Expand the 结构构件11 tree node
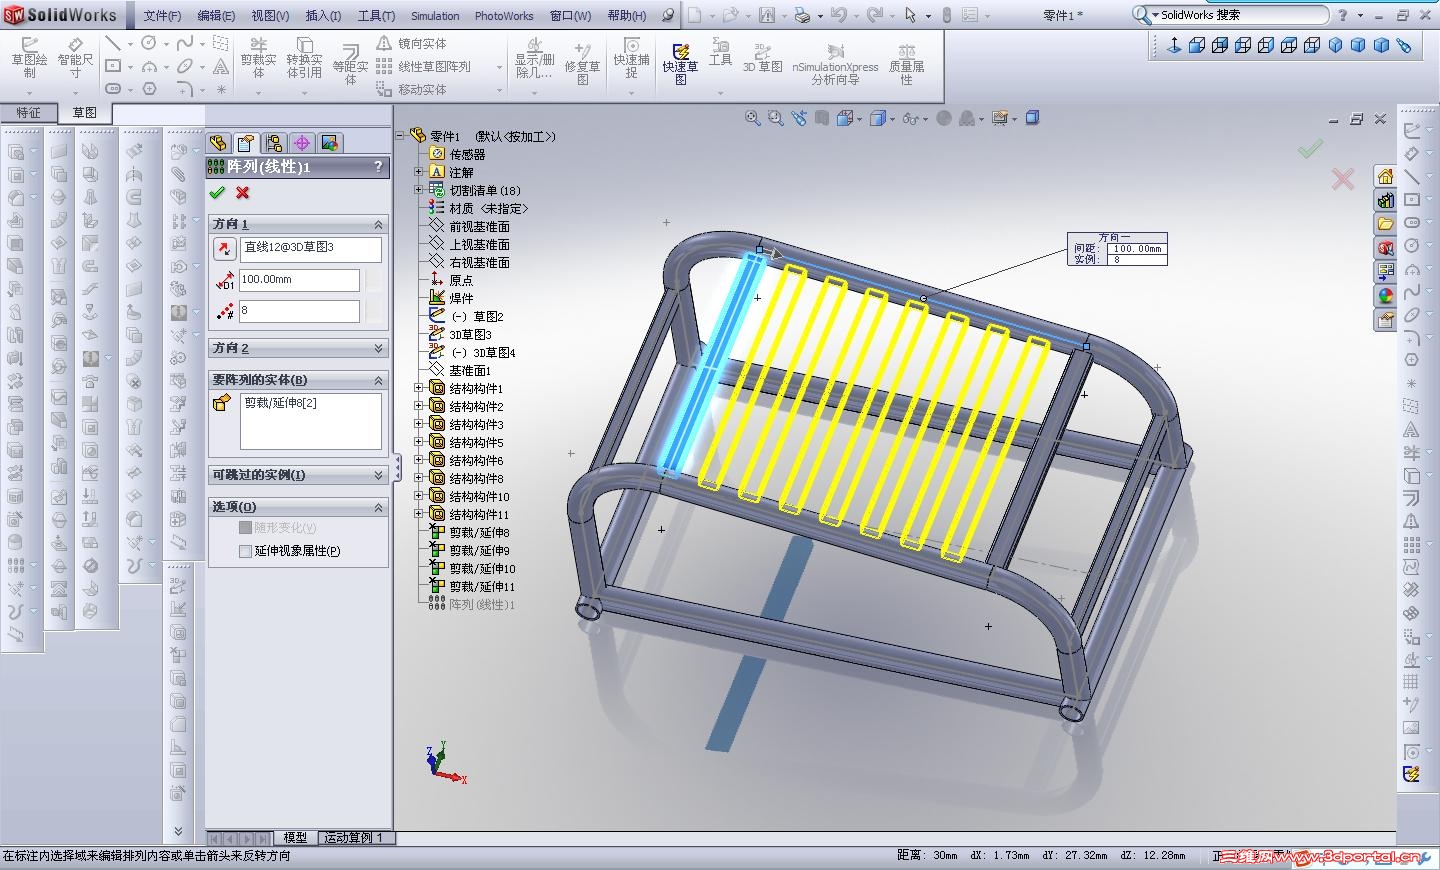 pyautogui.click(x=419, y=514)
